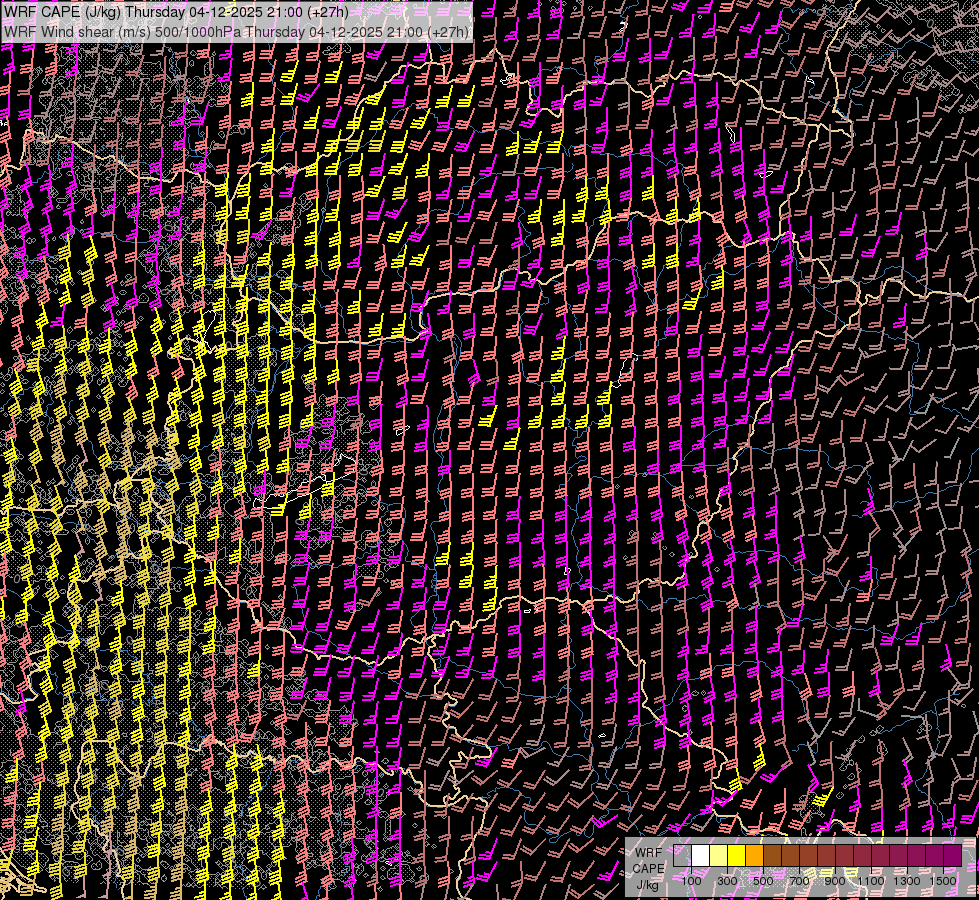Click the 100 legend value
Image resolution: width=979 pixels, height=900 pixels.
coord(691,881)
